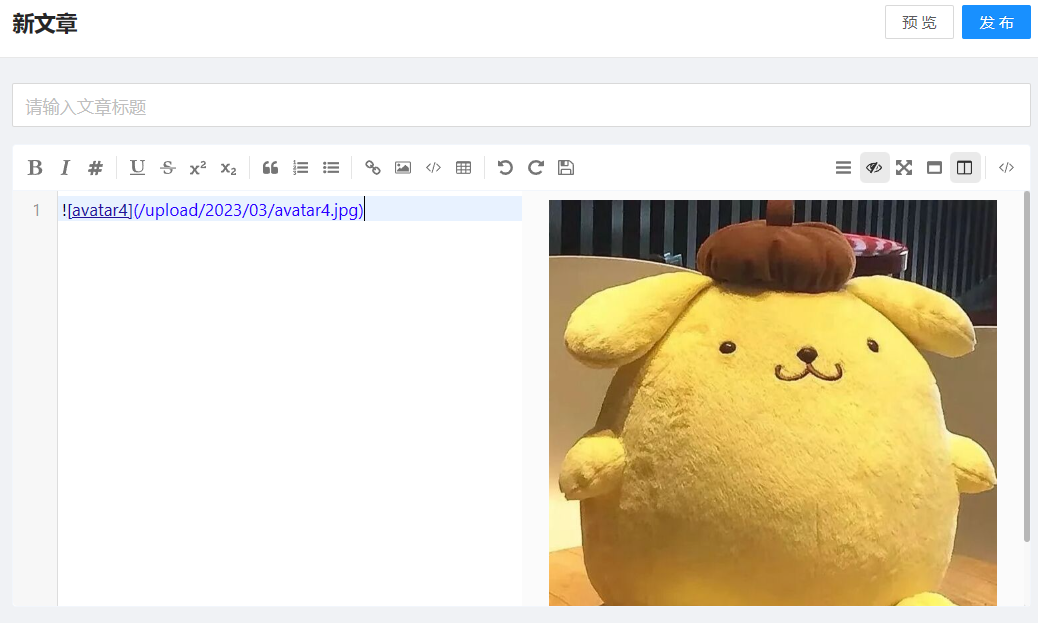Switch to single-pane reading mode
The width and height of the screenshot is (1038, 623).
pos(934,168)
